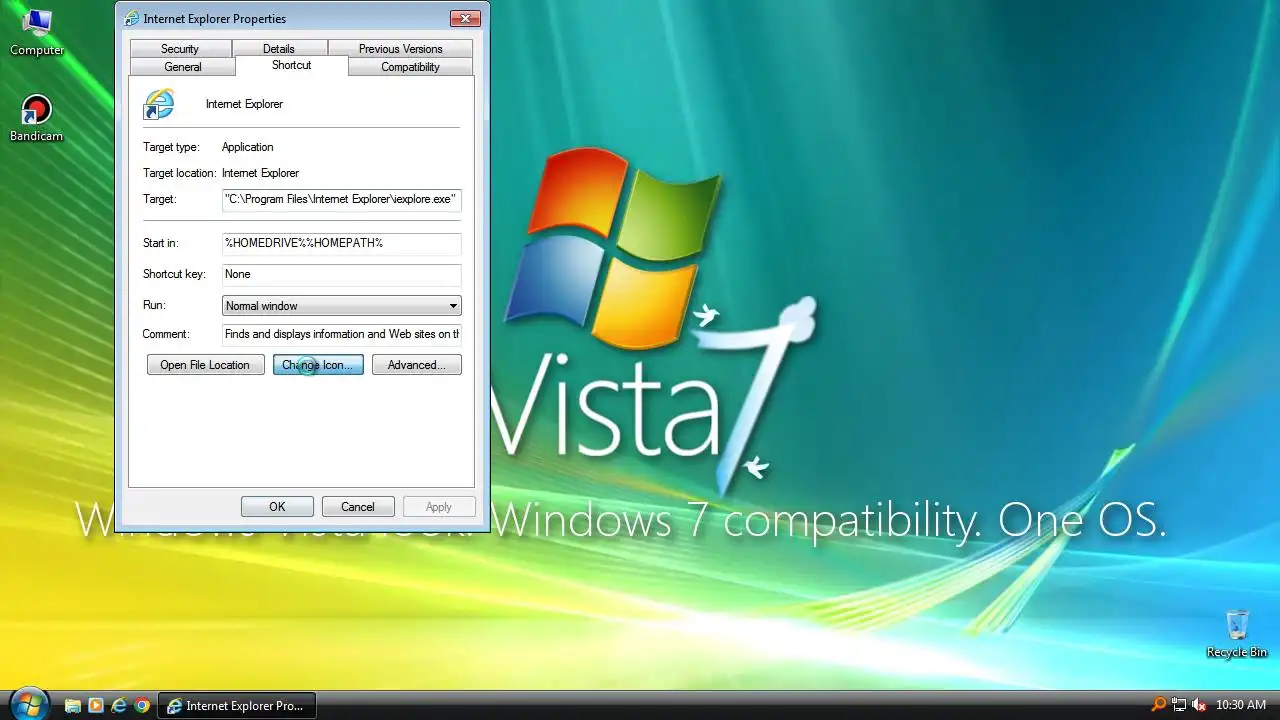Viewport: 1280px width, 720px height.
Task: Click the 'Target type:' label
Action: 171,147
